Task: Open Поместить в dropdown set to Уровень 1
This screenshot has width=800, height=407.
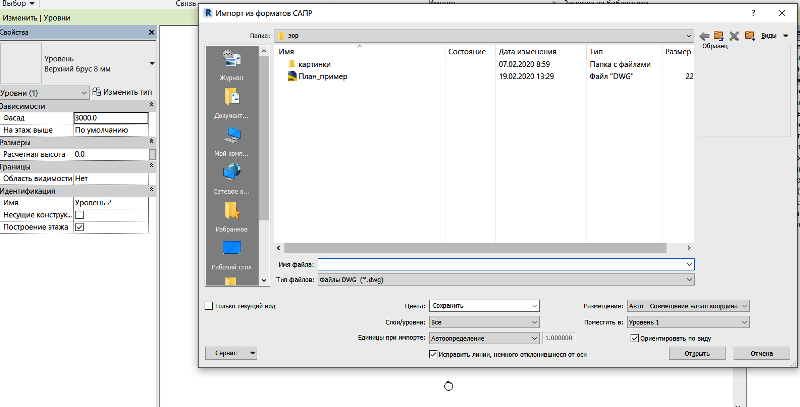Action: (688, 322)
